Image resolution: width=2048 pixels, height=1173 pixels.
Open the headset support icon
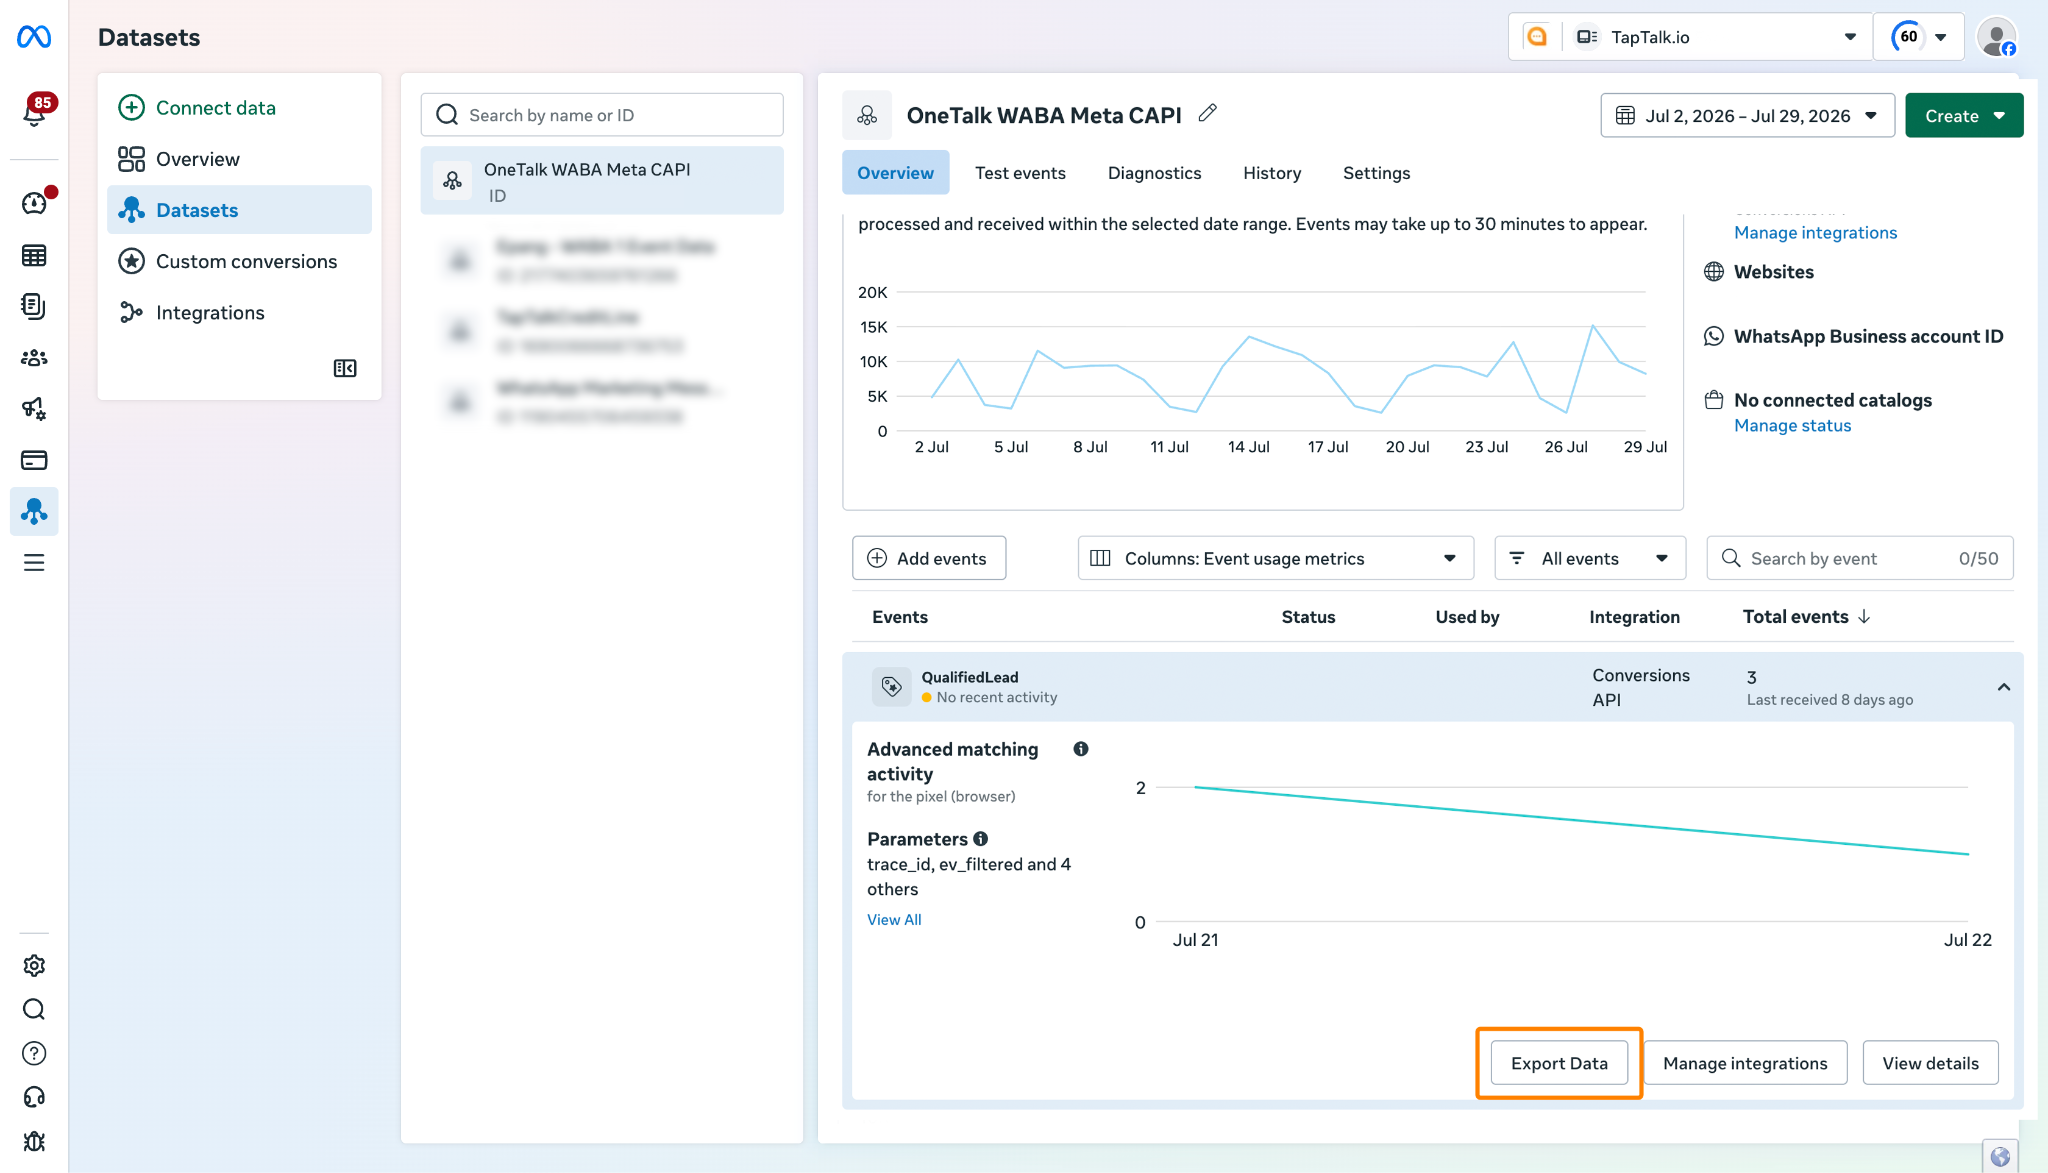click(x=34, y=1097)
